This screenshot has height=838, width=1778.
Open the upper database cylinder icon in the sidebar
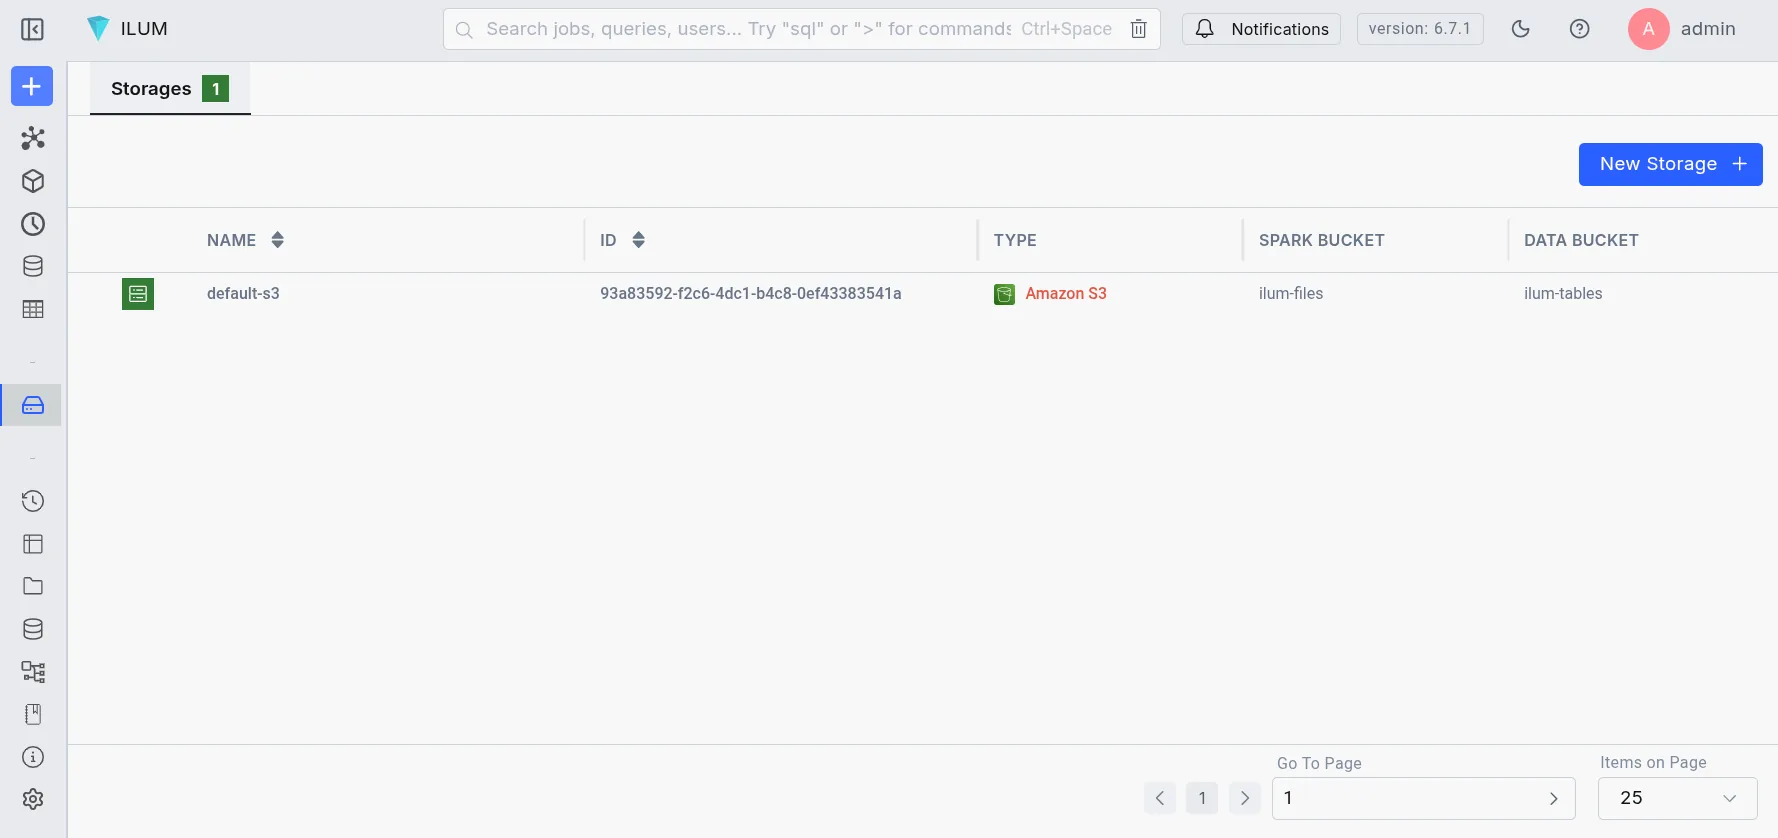click(33, 266)
